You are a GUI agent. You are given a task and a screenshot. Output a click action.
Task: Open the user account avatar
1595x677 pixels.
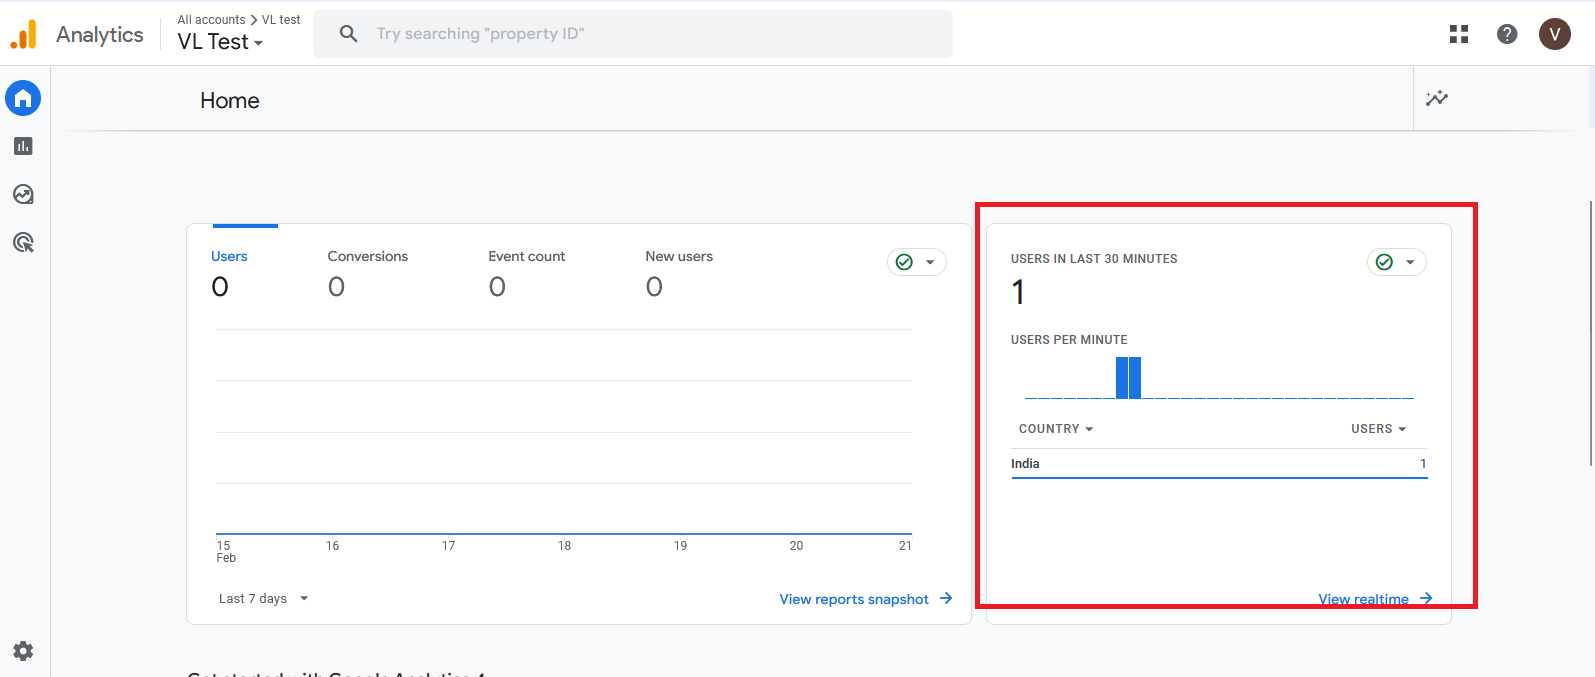tap(1554, 34)
